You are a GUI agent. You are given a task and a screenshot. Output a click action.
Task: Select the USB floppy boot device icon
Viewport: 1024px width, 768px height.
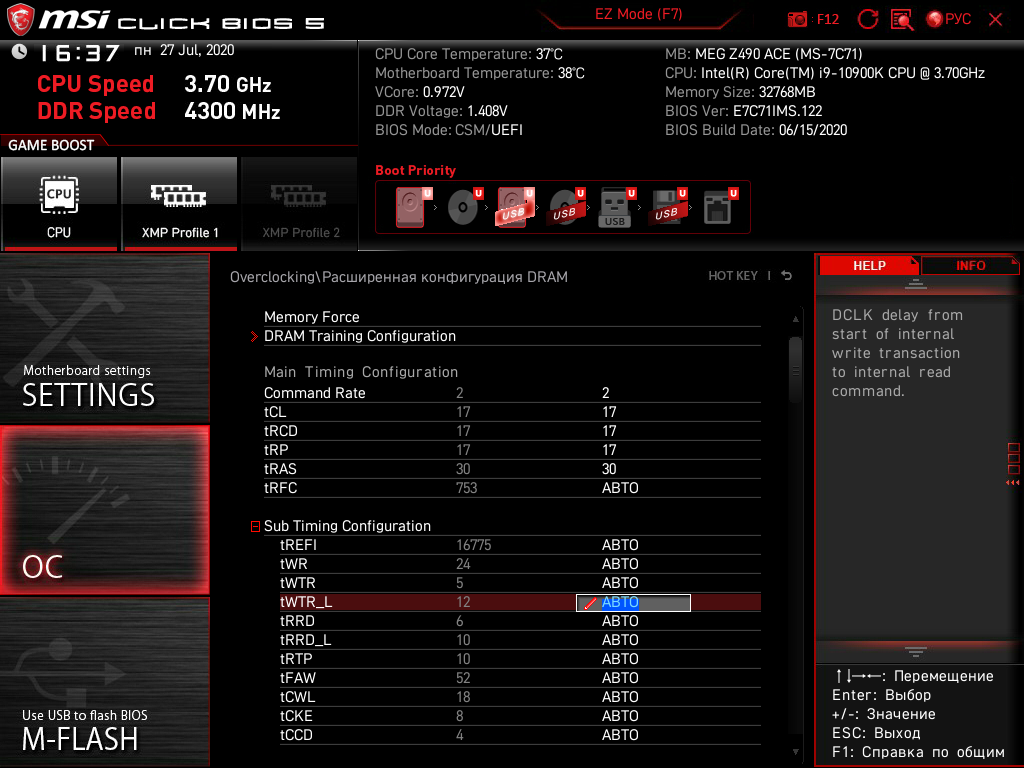(667, 207)
